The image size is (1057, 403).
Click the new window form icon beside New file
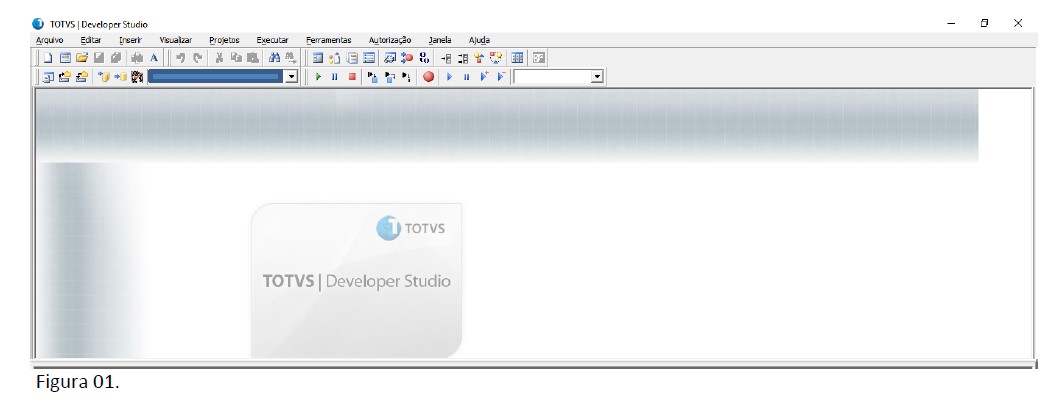65,58
